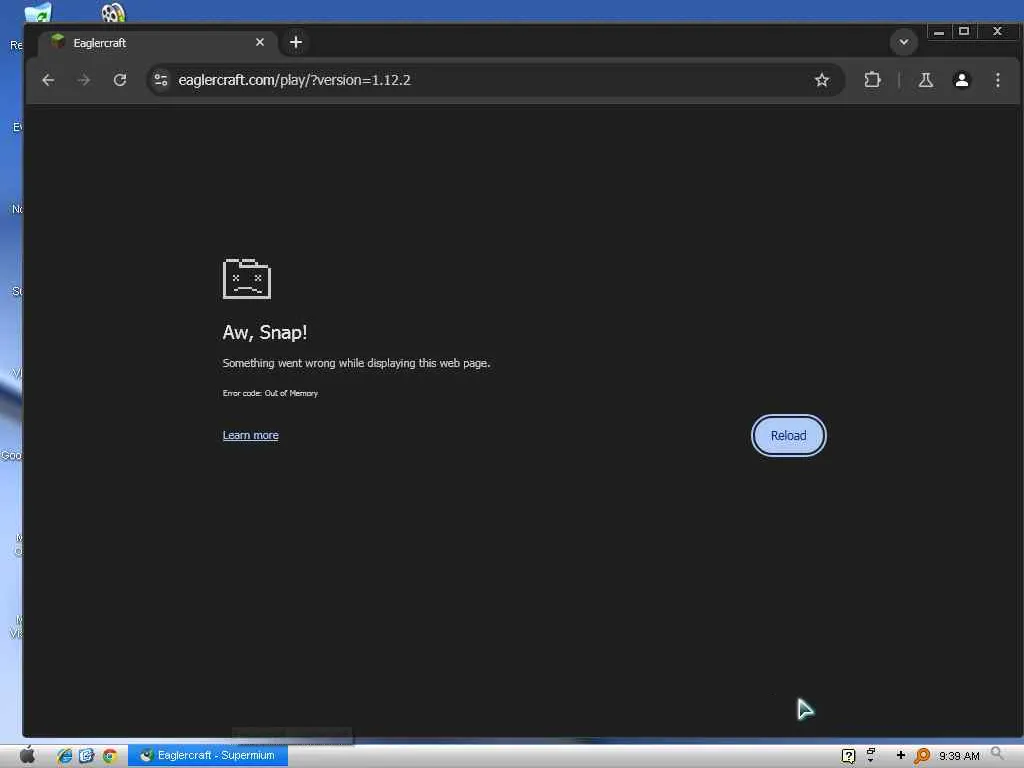The height and width of the screenshot is (768, 1024).
Task: Launch Internet Explorer from taskbar
Action: tap(64, 756)
